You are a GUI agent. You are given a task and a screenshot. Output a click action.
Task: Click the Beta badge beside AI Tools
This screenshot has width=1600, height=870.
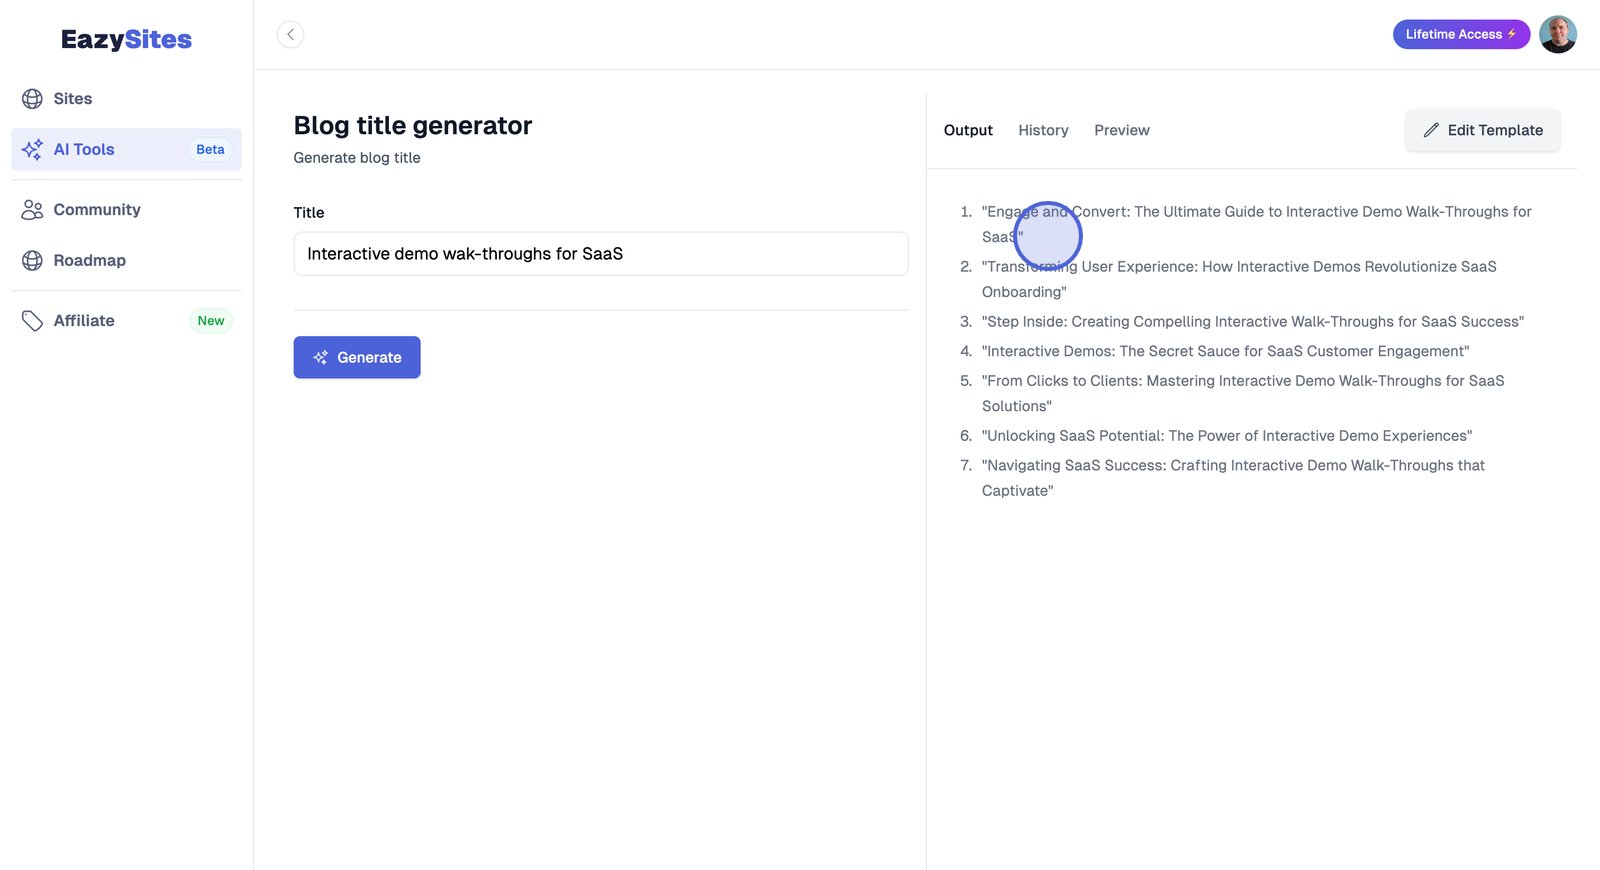[210, 150]
